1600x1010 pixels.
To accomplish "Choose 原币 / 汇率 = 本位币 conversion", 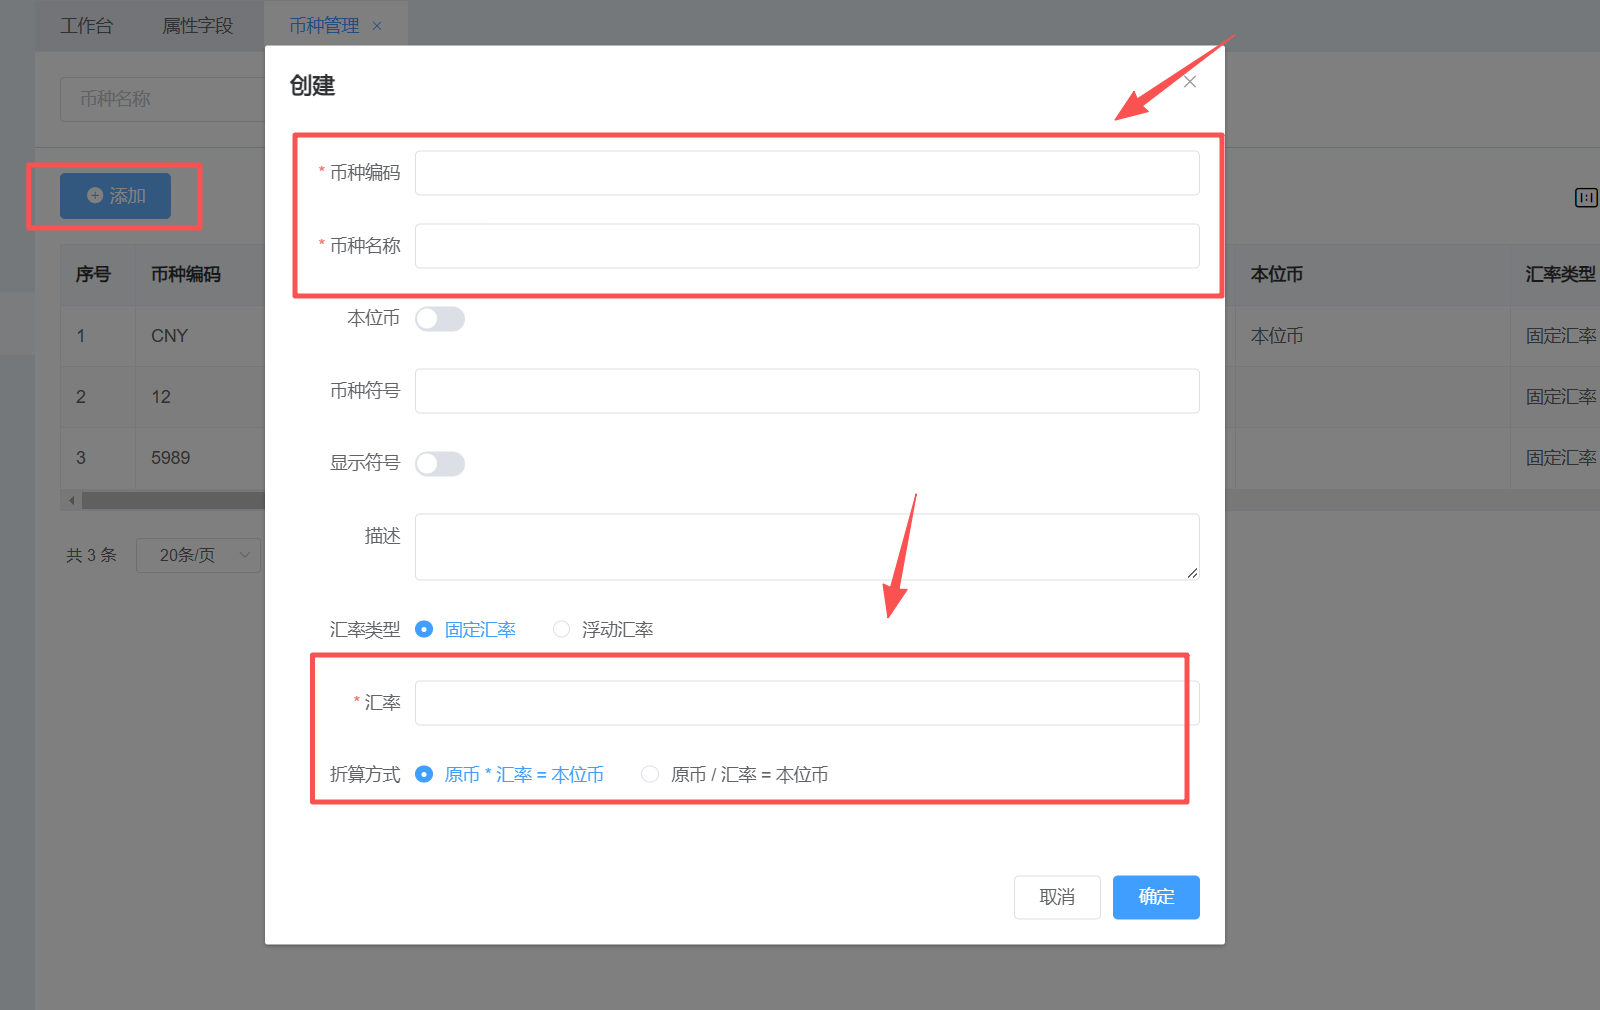I will point(650,774).
